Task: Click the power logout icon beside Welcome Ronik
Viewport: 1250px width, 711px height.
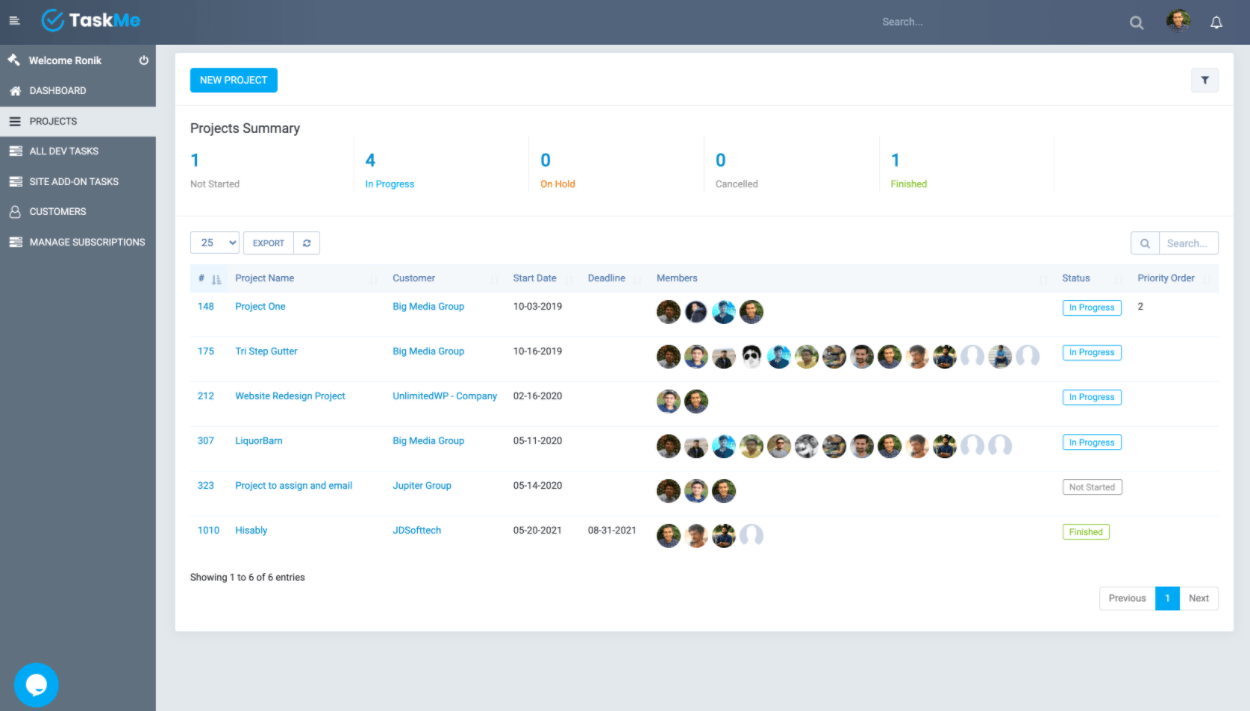Action: pyautogui.click(x=144, y=60)
